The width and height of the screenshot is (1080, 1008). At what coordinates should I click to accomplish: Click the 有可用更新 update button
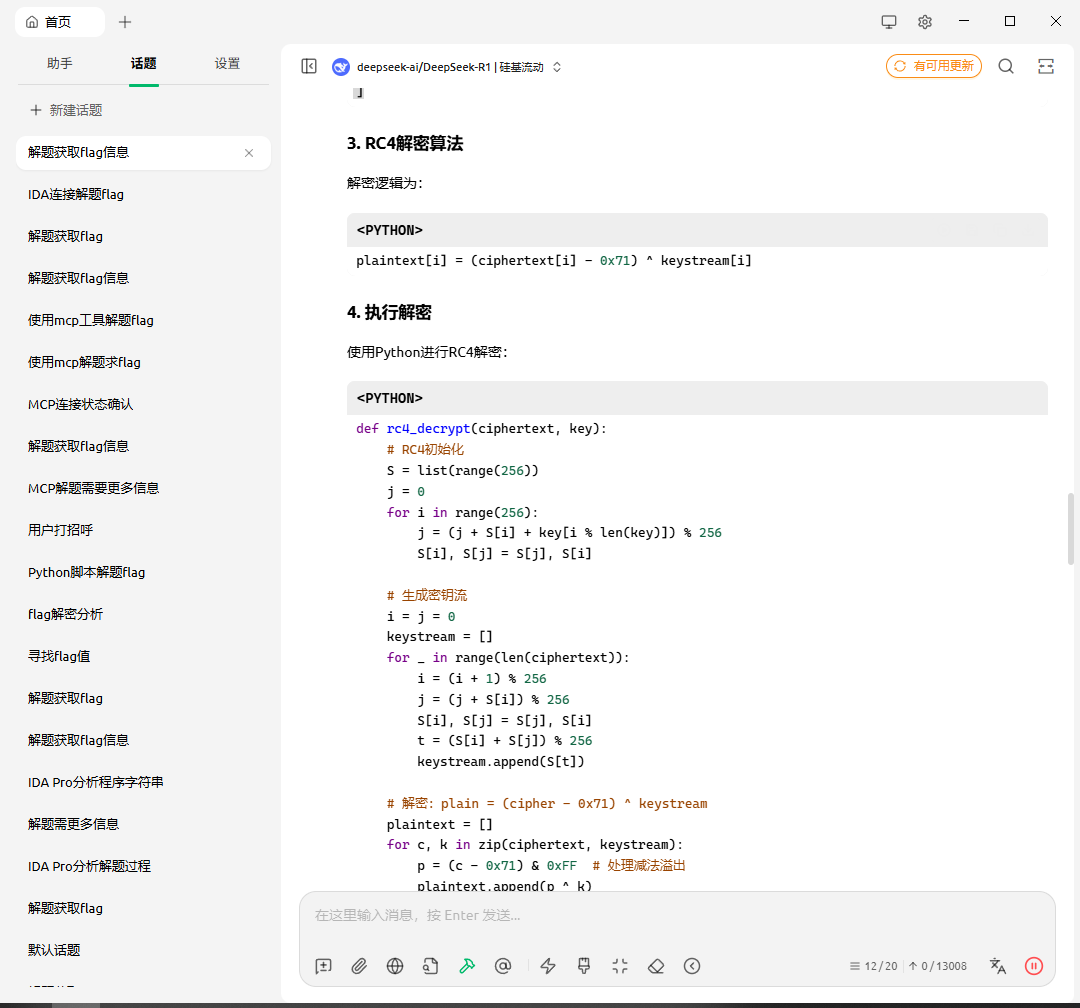[933, 66]
